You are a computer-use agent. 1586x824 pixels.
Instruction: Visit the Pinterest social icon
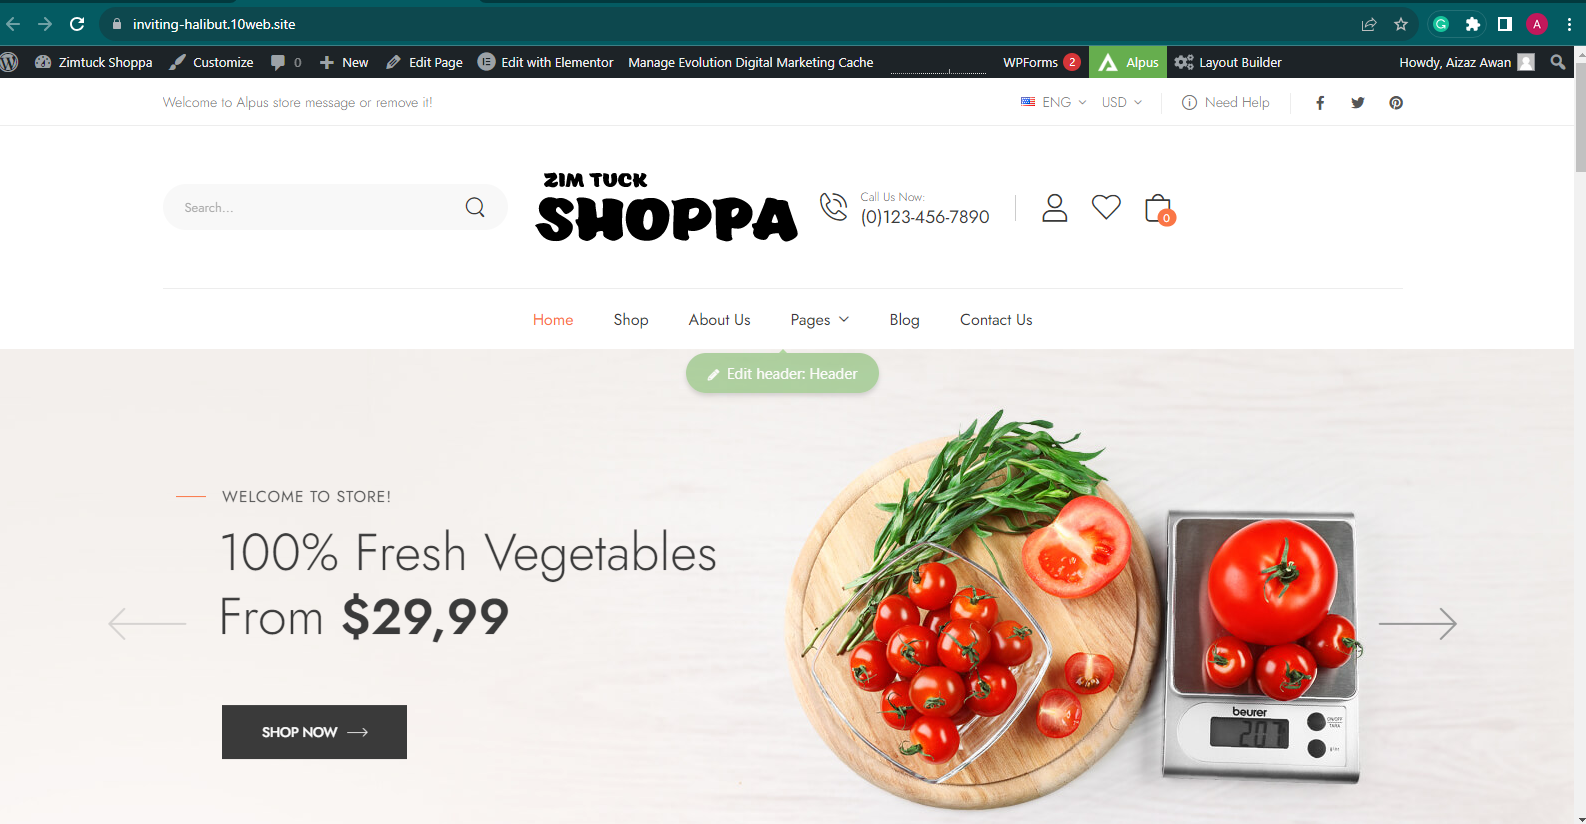point(1396,103)
